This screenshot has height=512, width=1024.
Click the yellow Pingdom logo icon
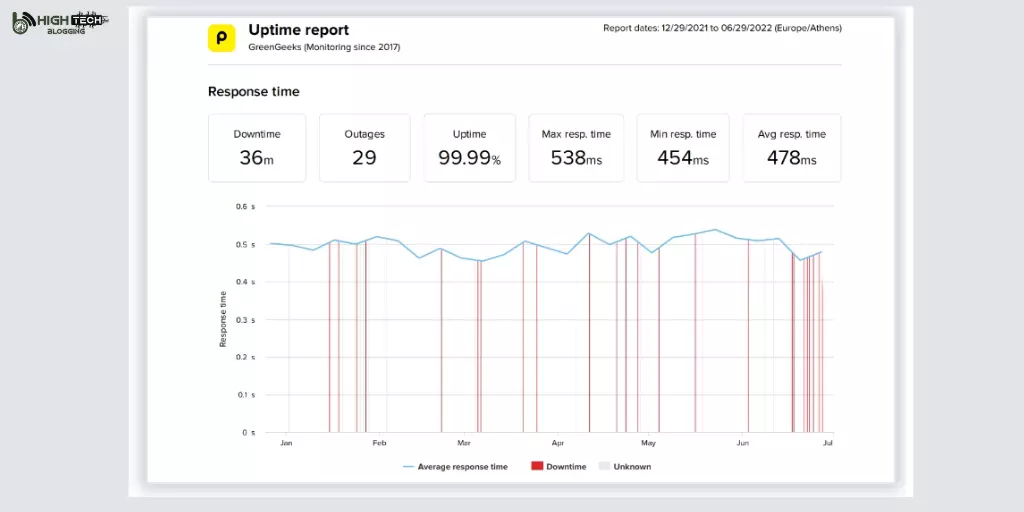(x=221, y=38)
